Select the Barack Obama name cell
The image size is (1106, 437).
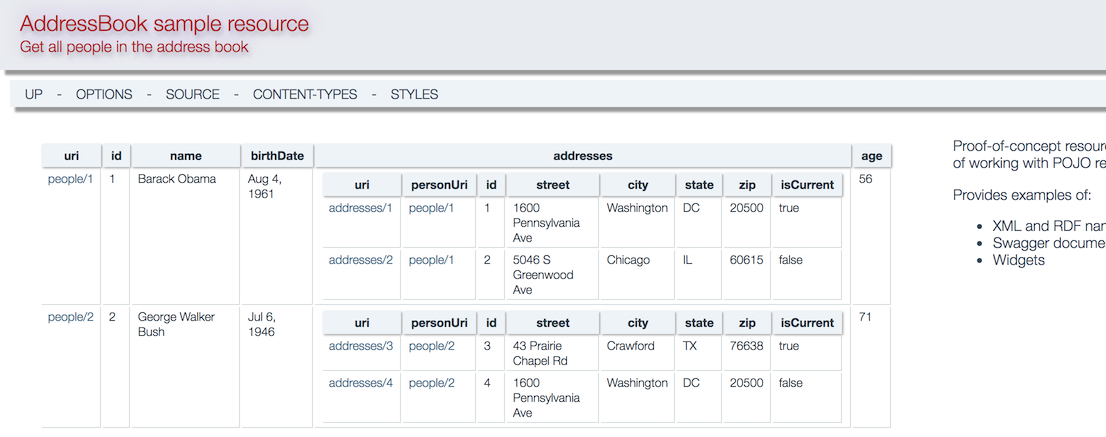177,179
